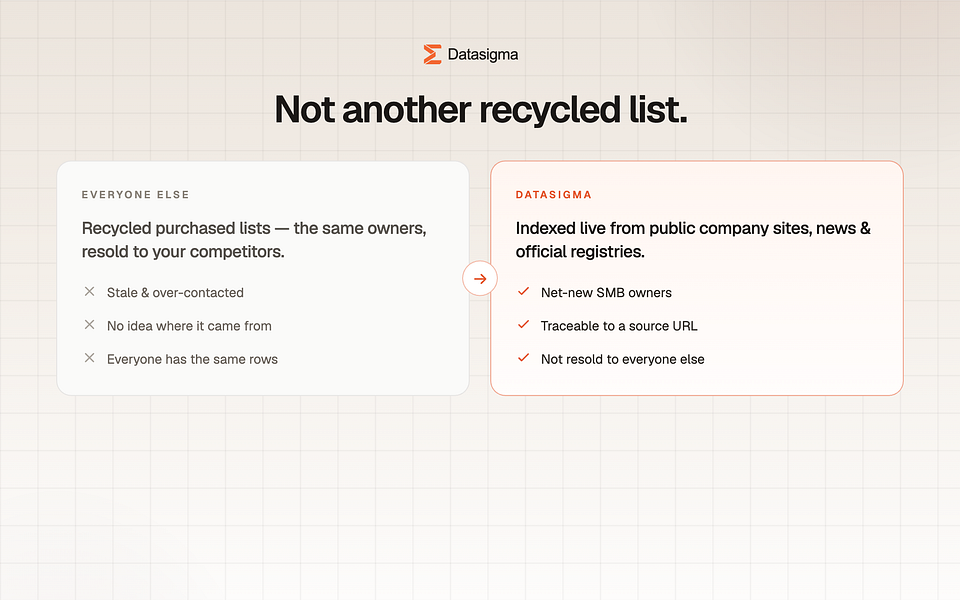The image size is (960, 600).
Task: Click the text No idea where it came from
Action: pyautogui.click(x=189, y=326)
